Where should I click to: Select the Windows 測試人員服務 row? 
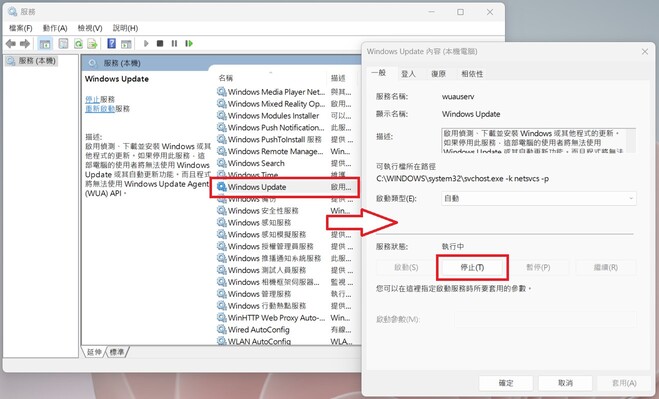pos(285,270)
